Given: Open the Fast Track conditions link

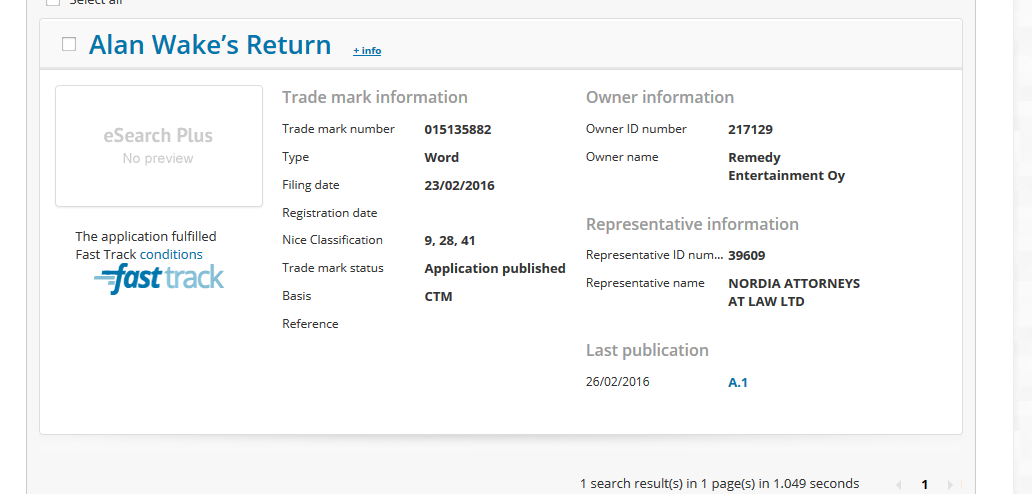Looking at the screenshot, I should [171, 254].
